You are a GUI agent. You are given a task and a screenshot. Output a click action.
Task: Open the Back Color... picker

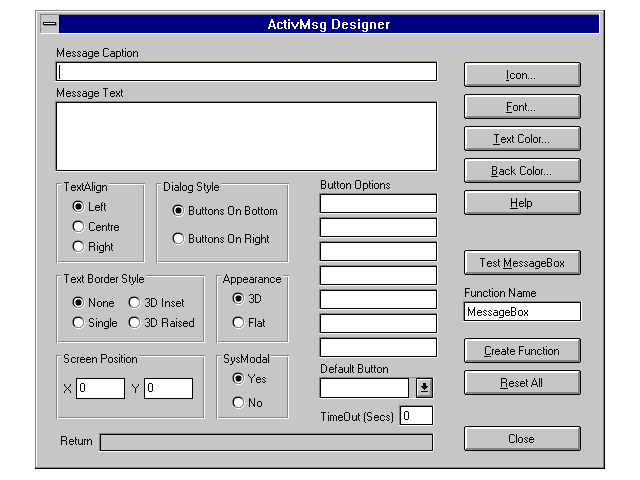click(521, 171)
